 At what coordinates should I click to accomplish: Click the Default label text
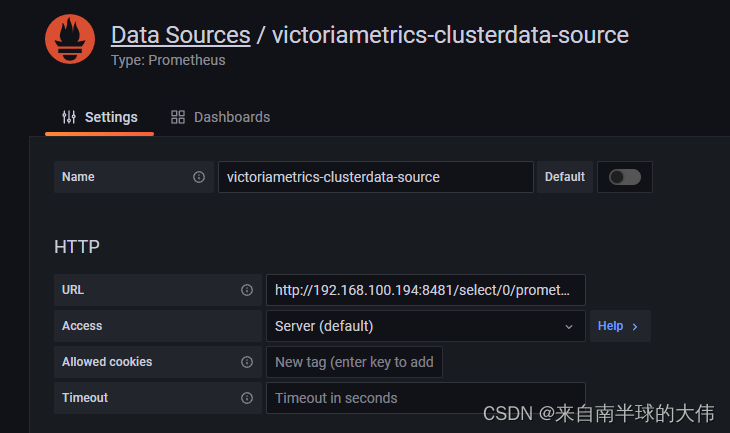(565, 177)
